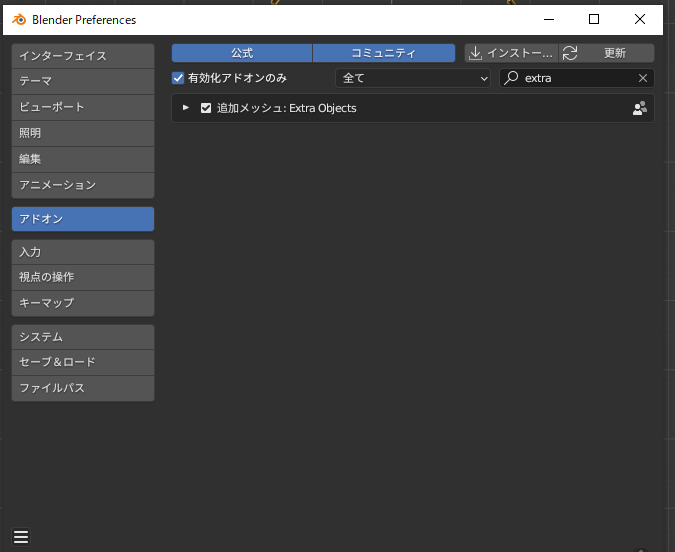Toggle the 公式 filter button
This screenshot has height=552, width=675.
[242, 53]
